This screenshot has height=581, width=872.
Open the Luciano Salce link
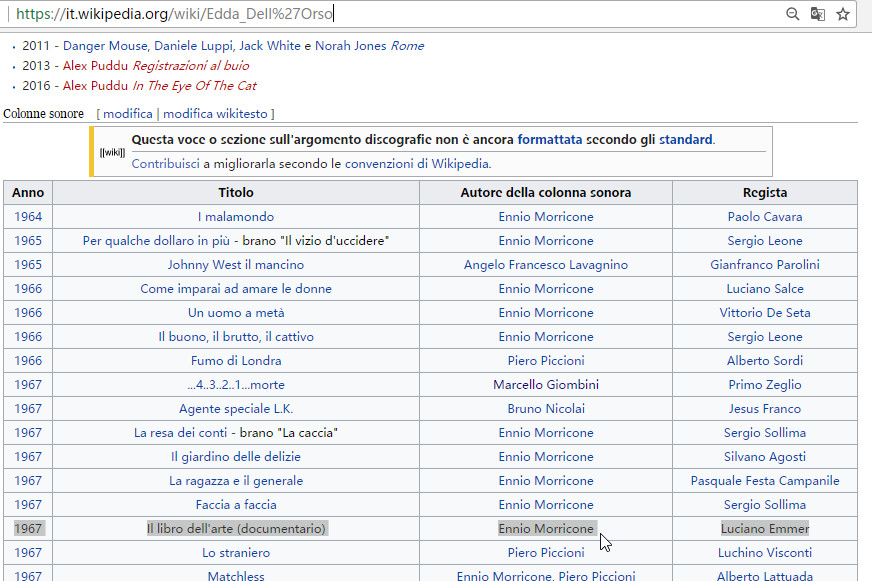pyautogui.click(x=765, y=289)
